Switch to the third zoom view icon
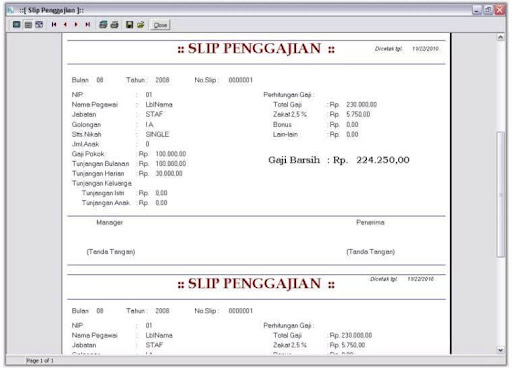Image resolution: width=512 pixels, height=368 pixels. click(39, 25)
